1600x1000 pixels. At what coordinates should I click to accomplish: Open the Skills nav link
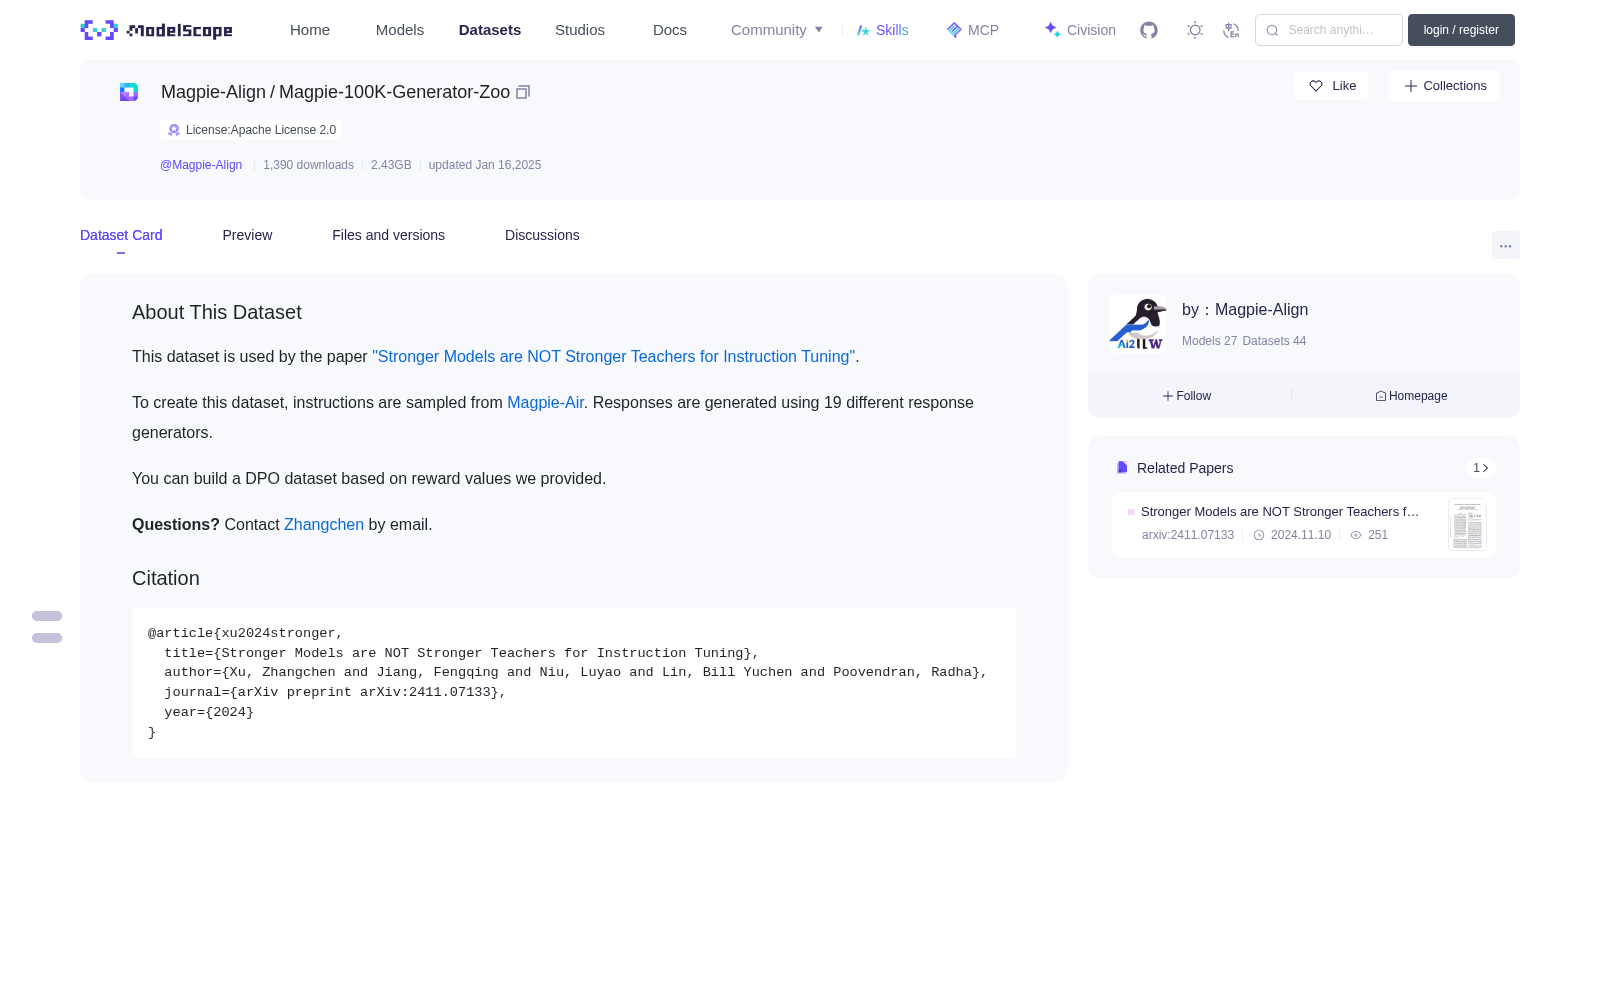pos(883,30)
